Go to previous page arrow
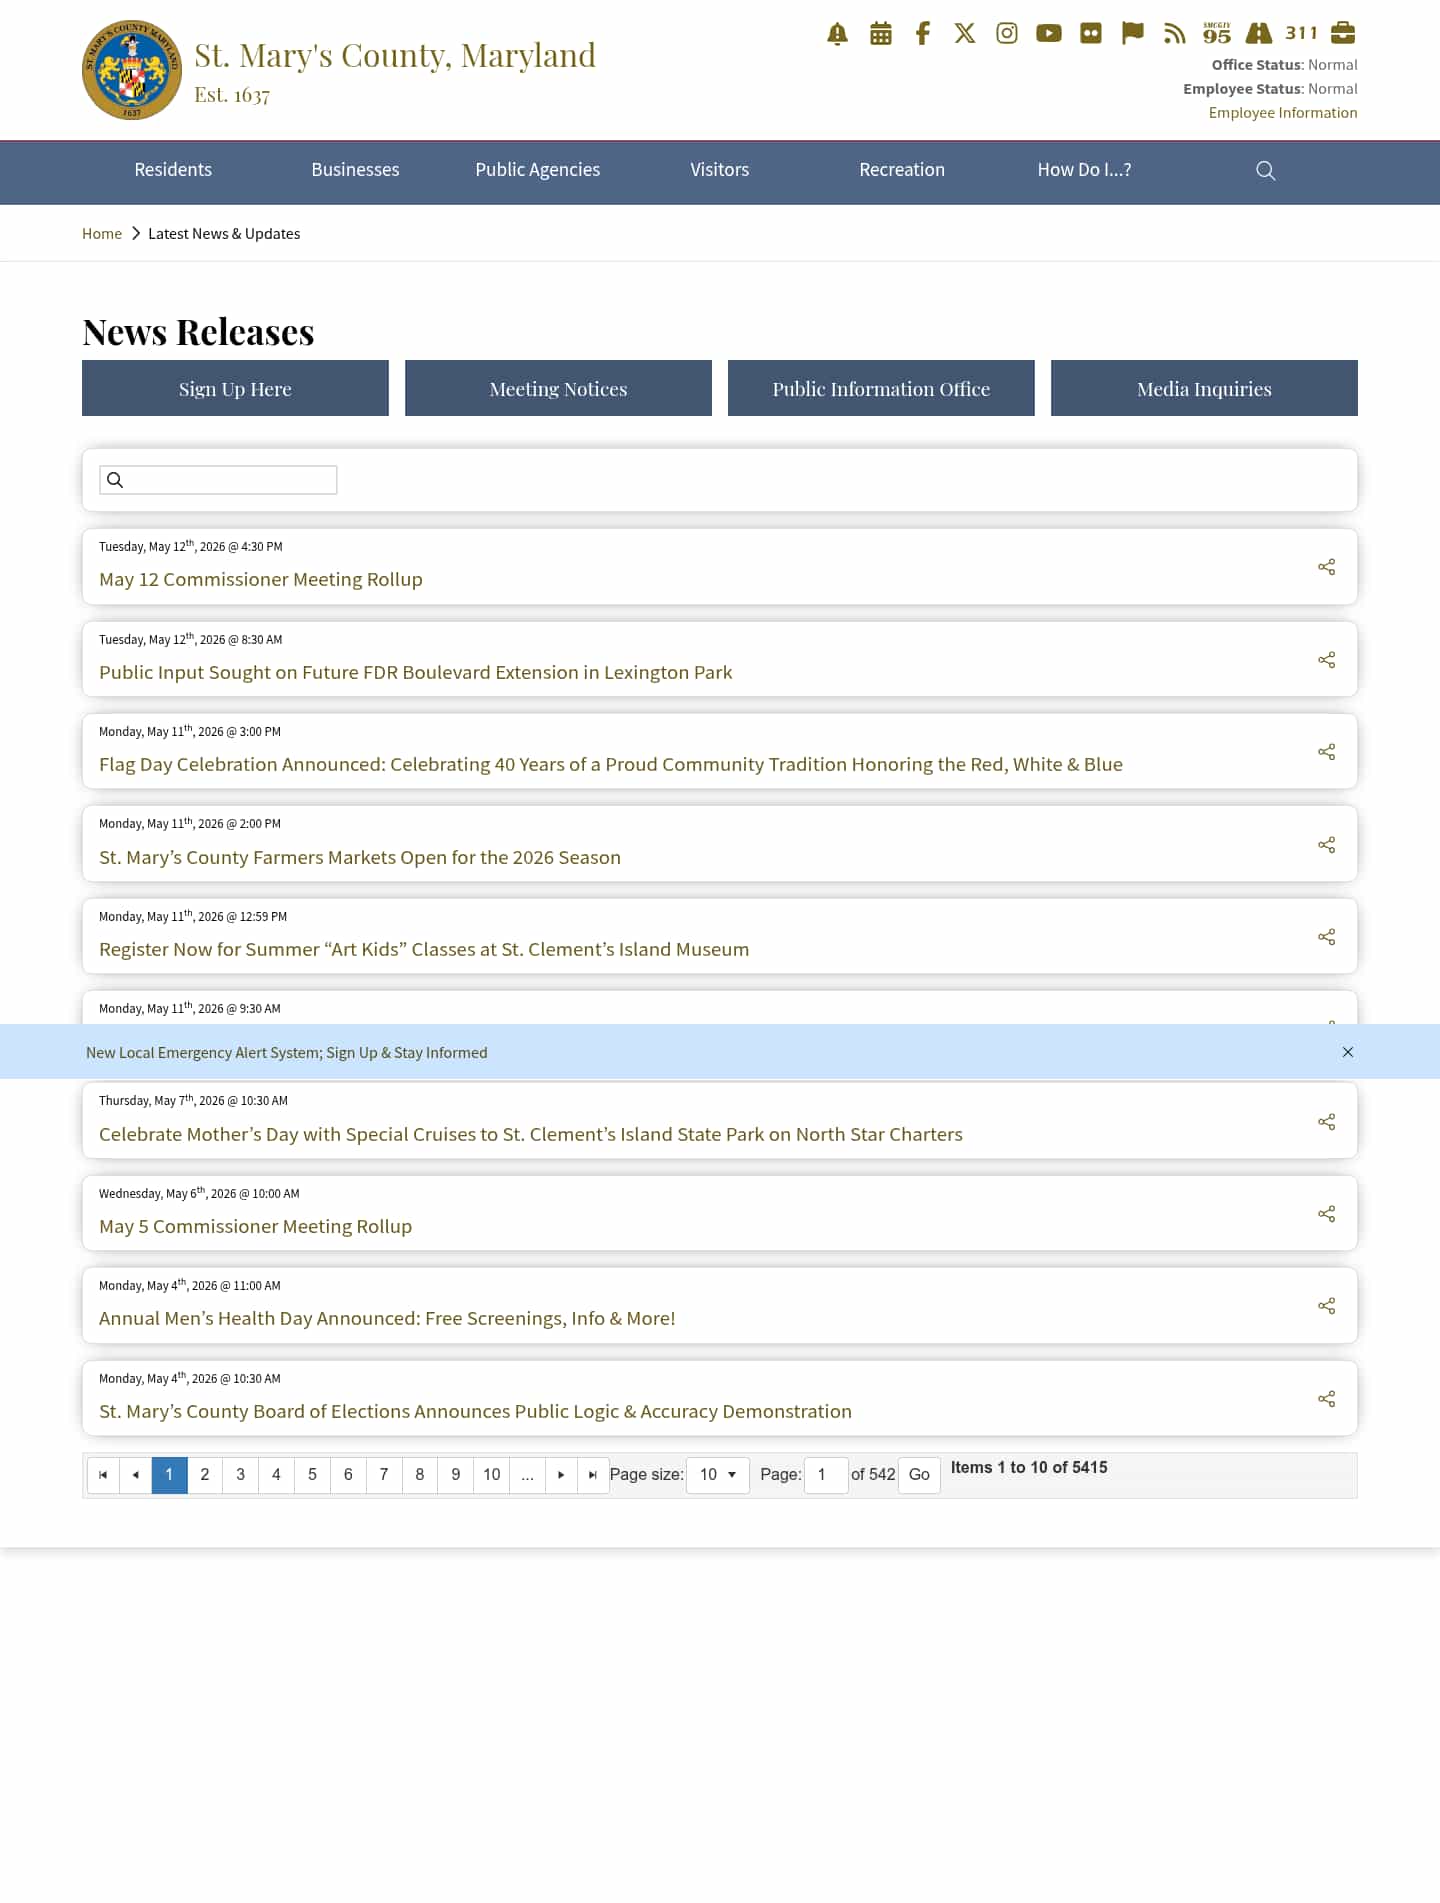This screenshot has height=1903, width=1440. point(135,1475)
